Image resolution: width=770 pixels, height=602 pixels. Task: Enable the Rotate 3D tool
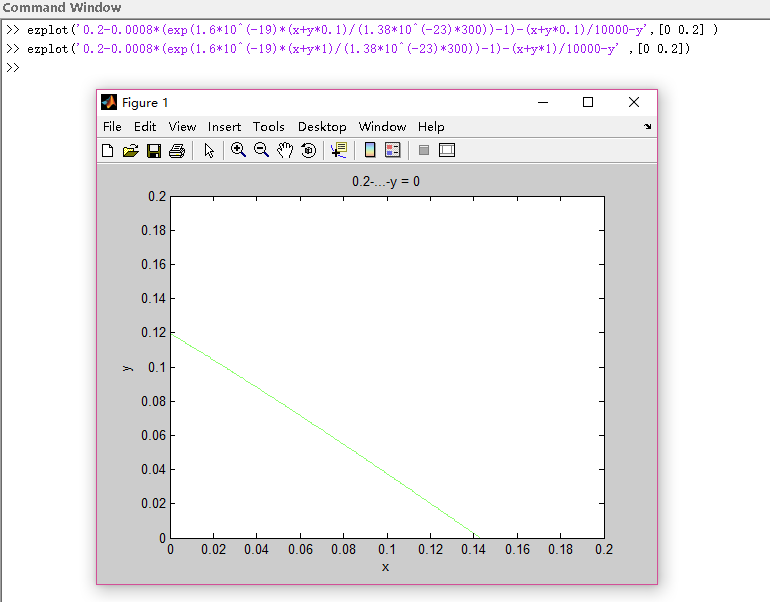[308, 150]
